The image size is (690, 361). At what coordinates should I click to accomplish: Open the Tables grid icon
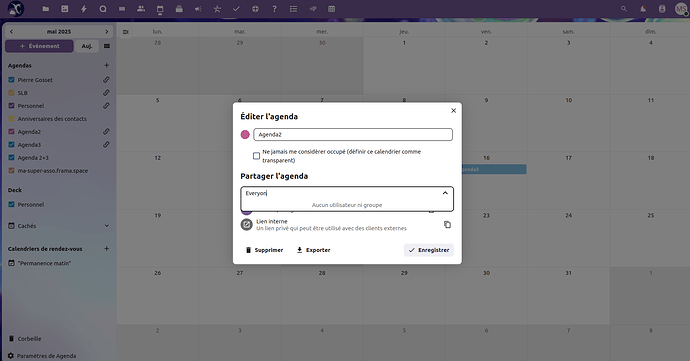(x=332, y=9)
